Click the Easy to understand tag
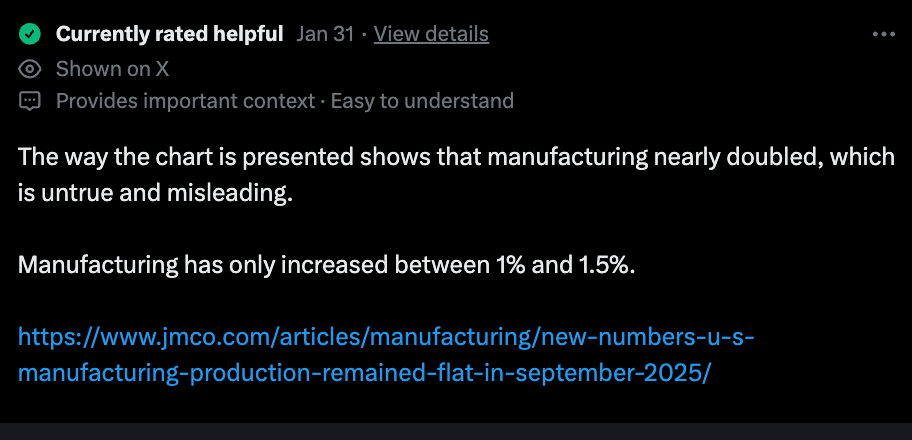Image resolution: width=912 pixels, height=440 pixels. [x=422, y=101]
